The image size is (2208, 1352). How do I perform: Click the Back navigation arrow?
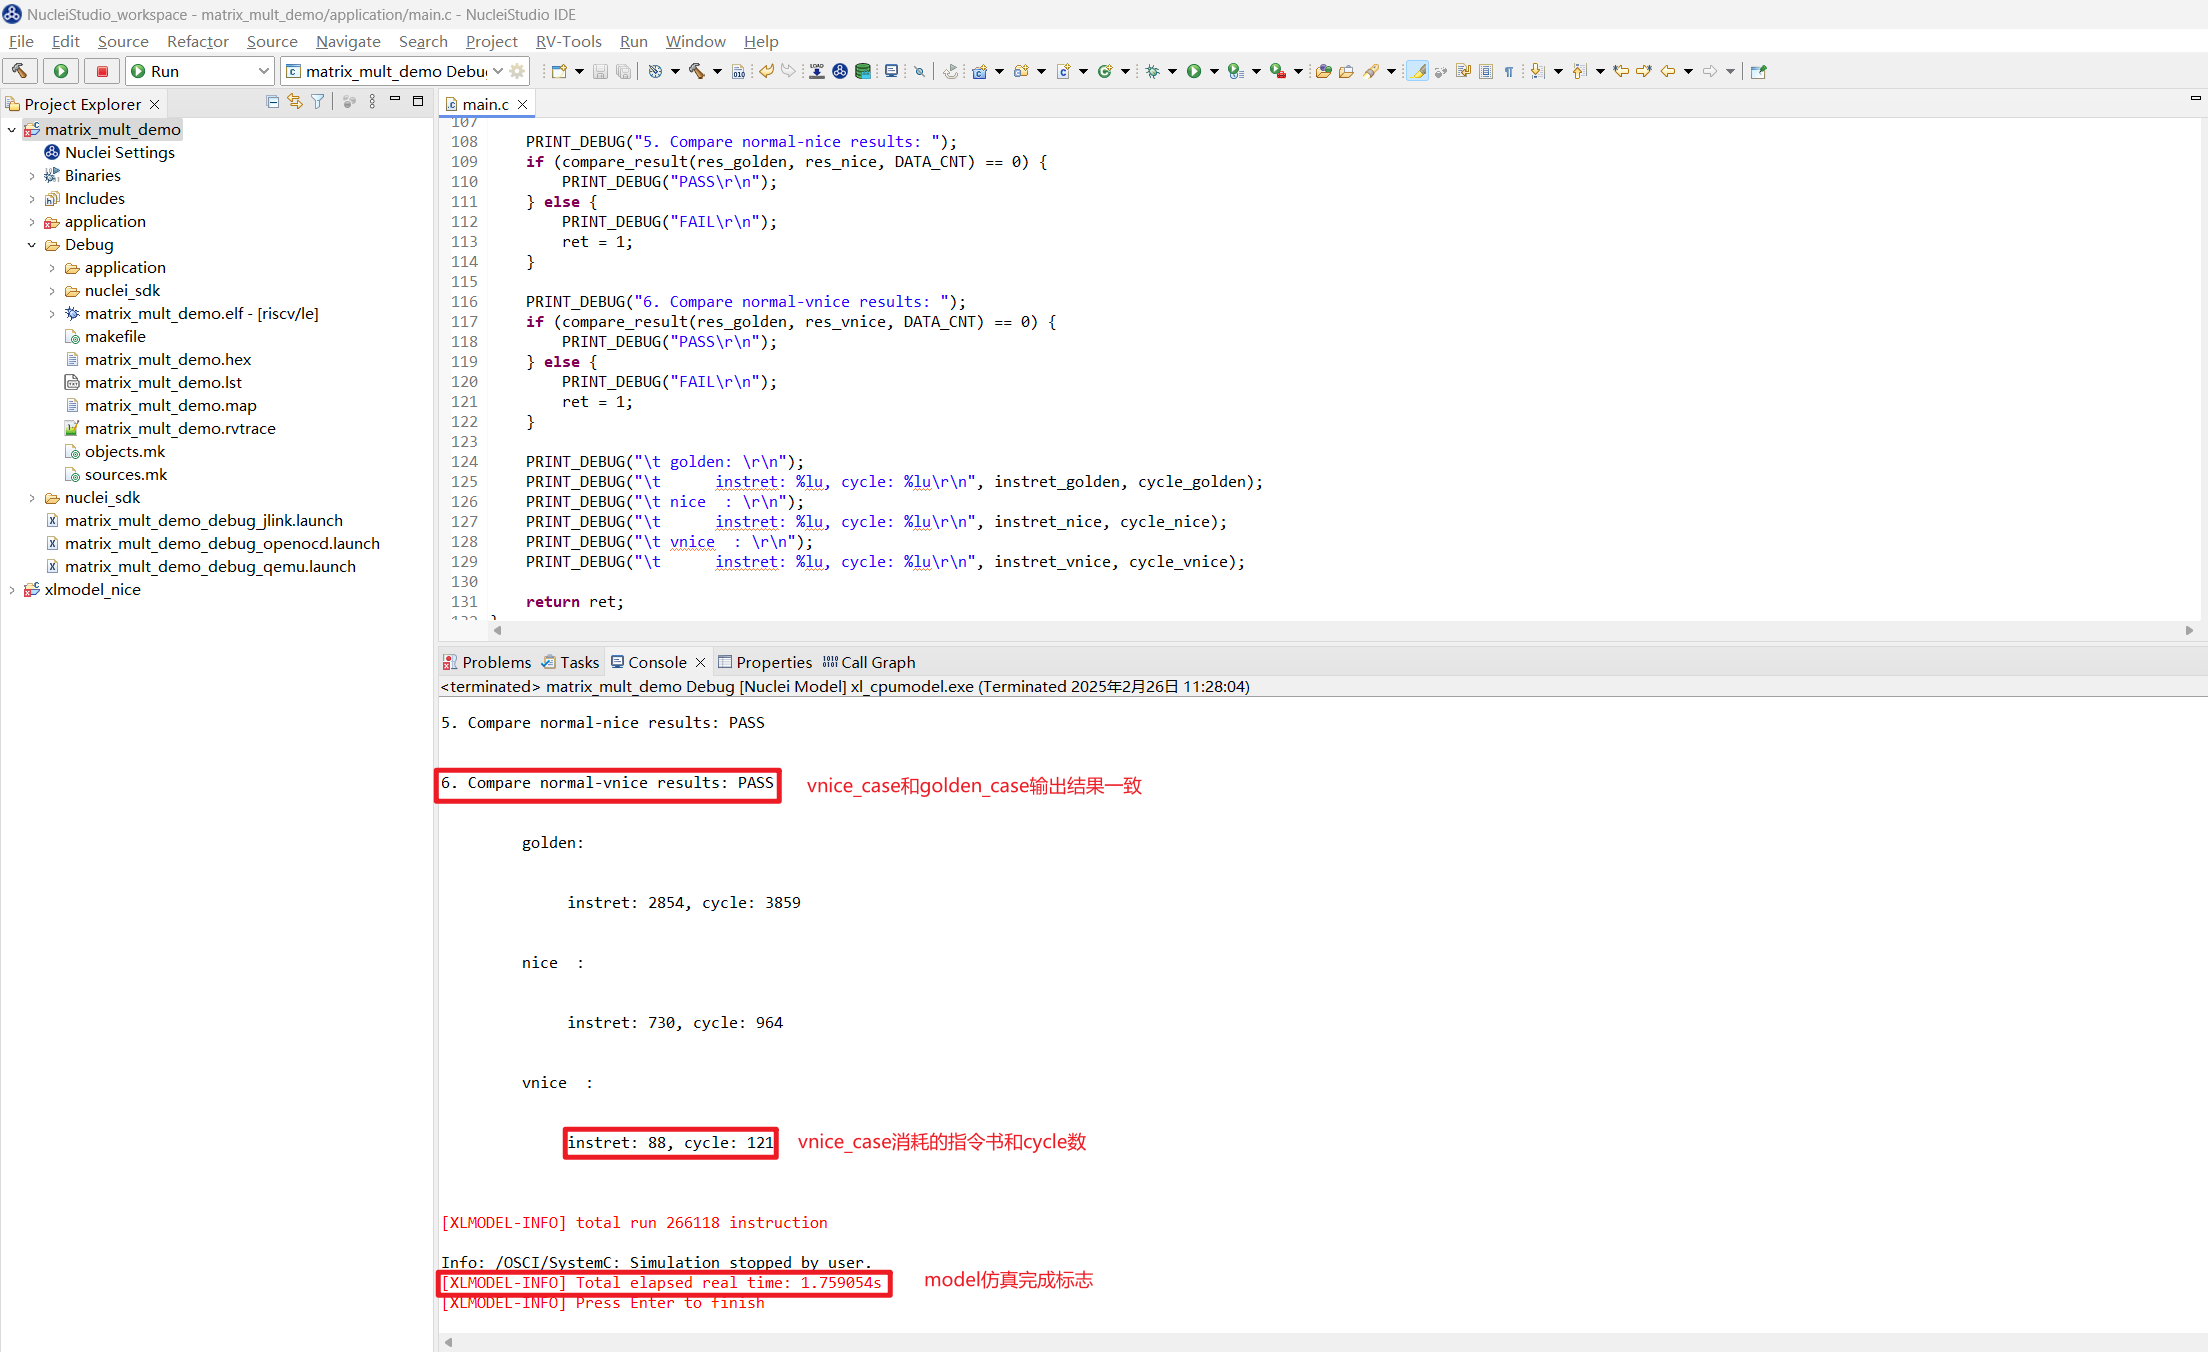pyautogui.click(x=1668, y=71)
